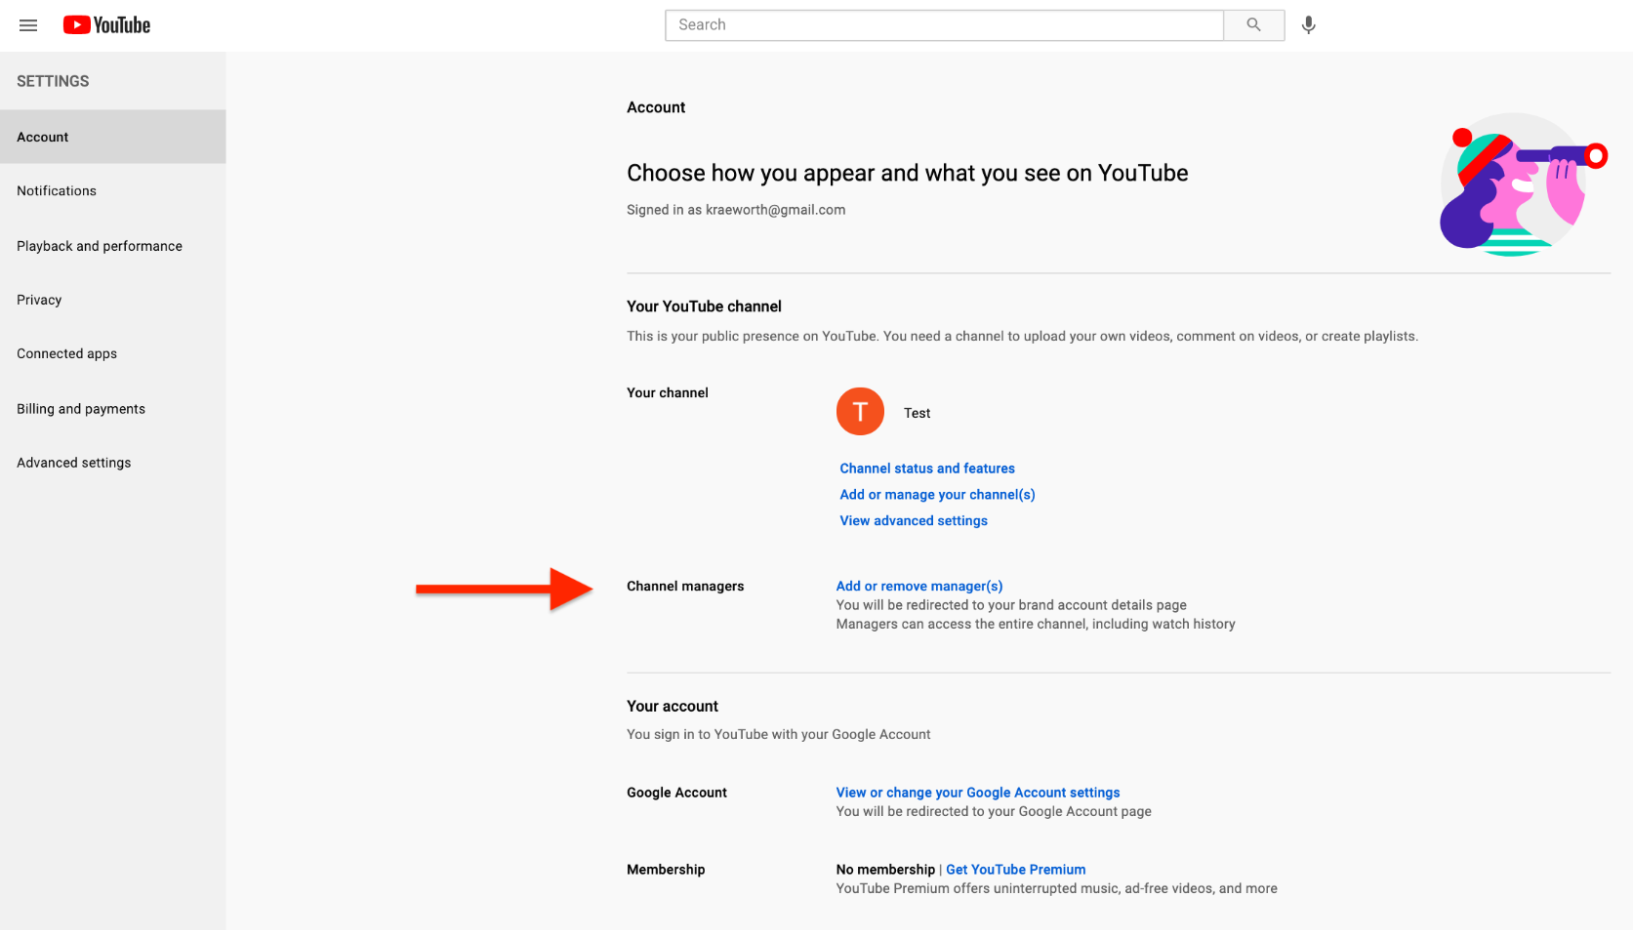Click the search magnifier button
This screenshot has height=930, width=1633.
(x=1254, y=25)
